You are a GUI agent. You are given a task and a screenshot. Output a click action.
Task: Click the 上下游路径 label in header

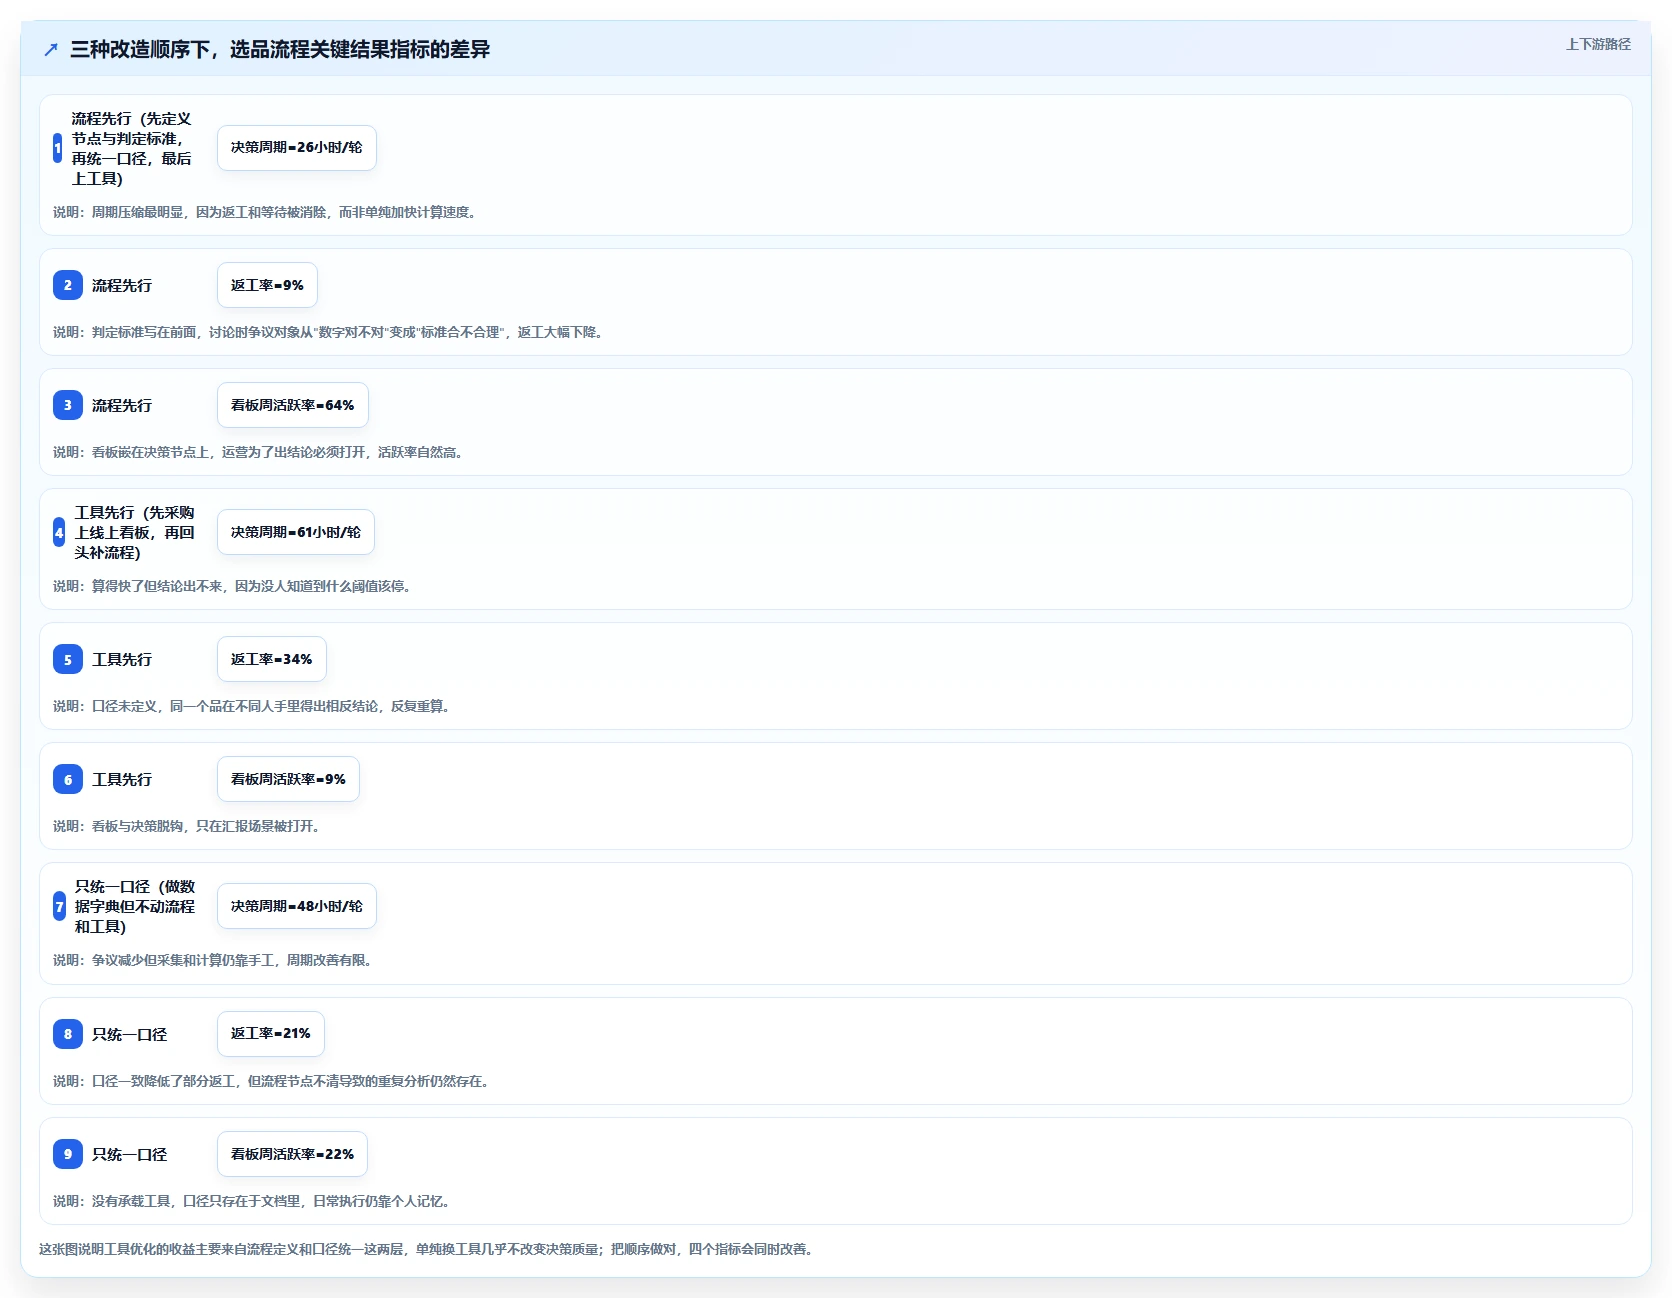[1598, 44]
